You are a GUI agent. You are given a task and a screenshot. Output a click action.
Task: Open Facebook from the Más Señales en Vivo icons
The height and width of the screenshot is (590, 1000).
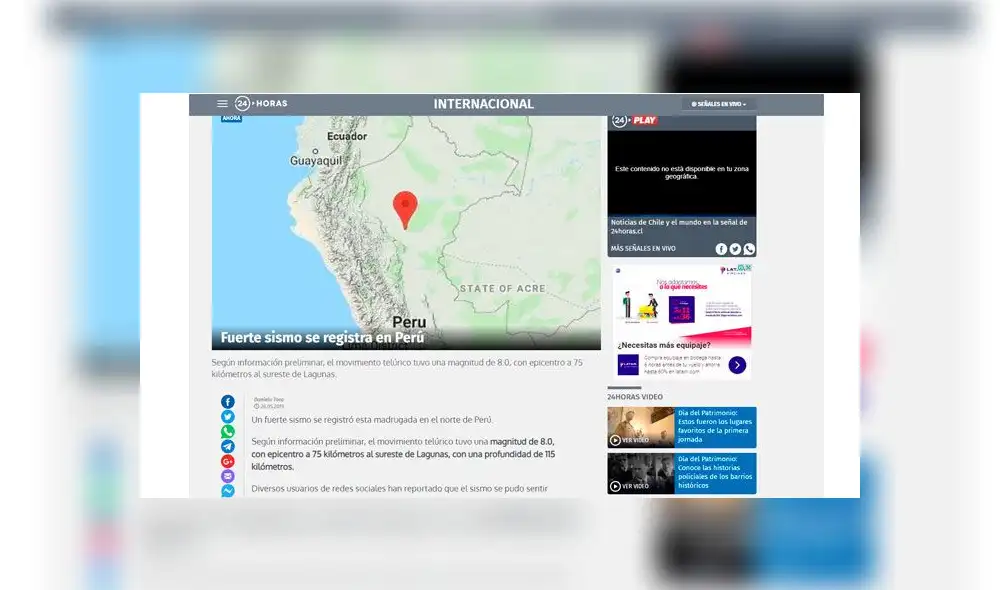[722, 248]
